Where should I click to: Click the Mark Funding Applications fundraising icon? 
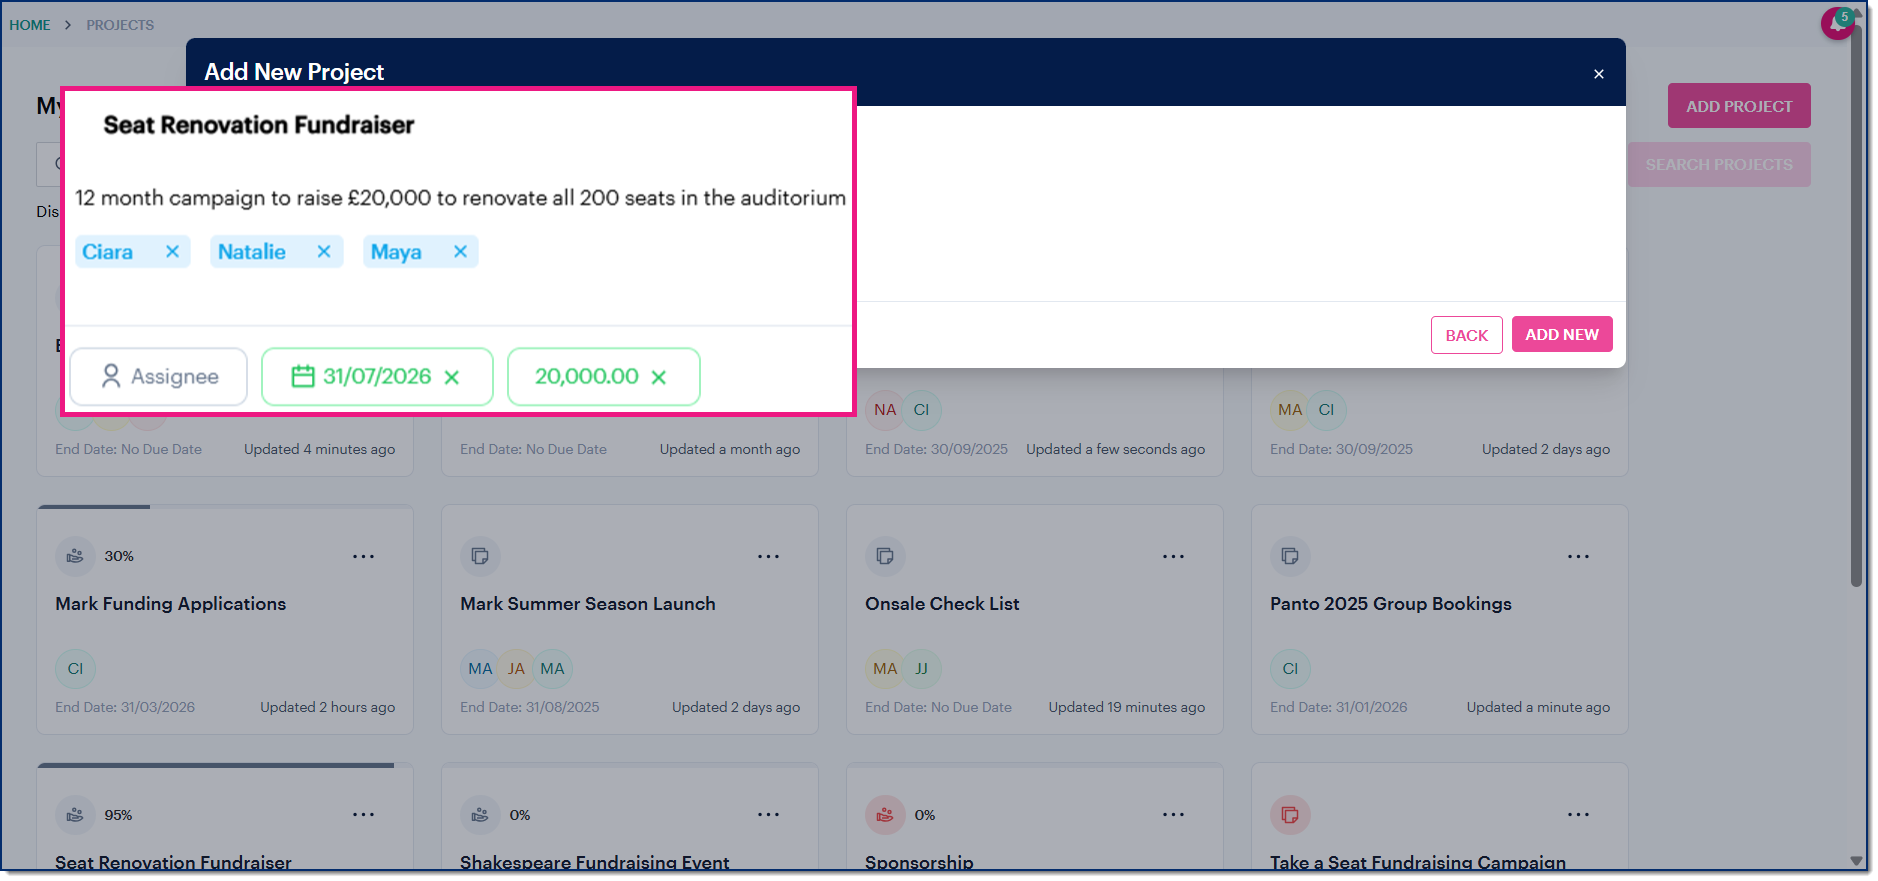click(75, 556)
